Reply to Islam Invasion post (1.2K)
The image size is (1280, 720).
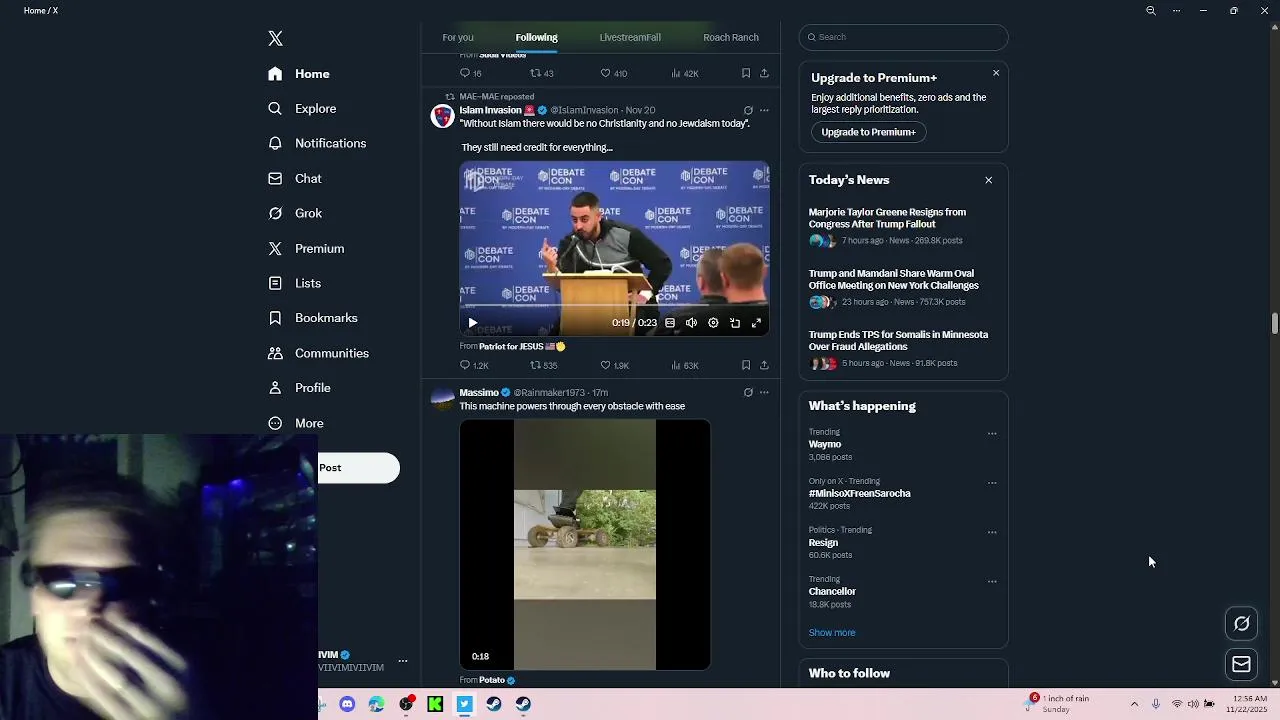474,366
